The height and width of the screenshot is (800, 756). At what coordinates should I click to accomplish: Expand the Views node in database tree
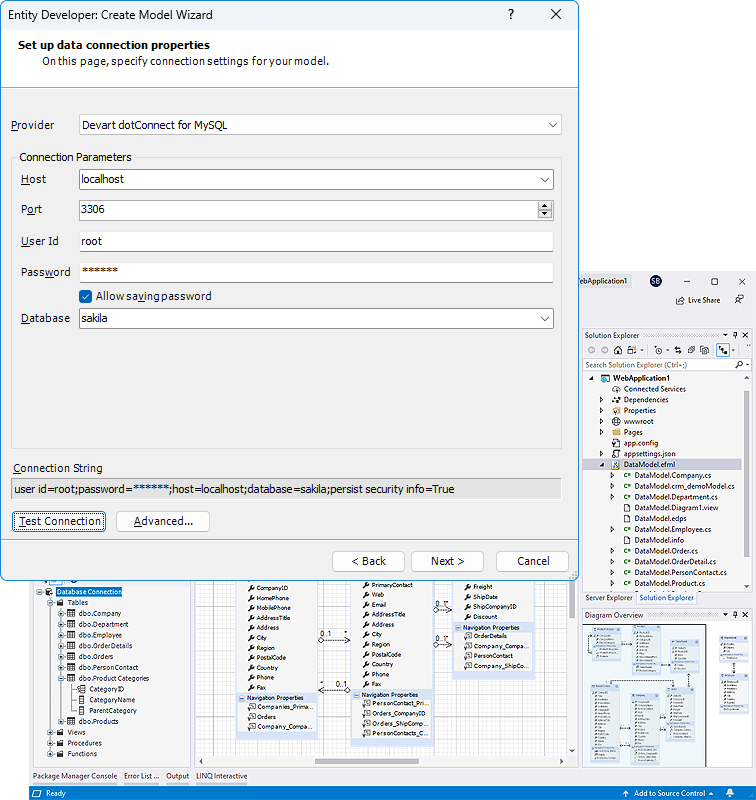[x=51, y=733]
